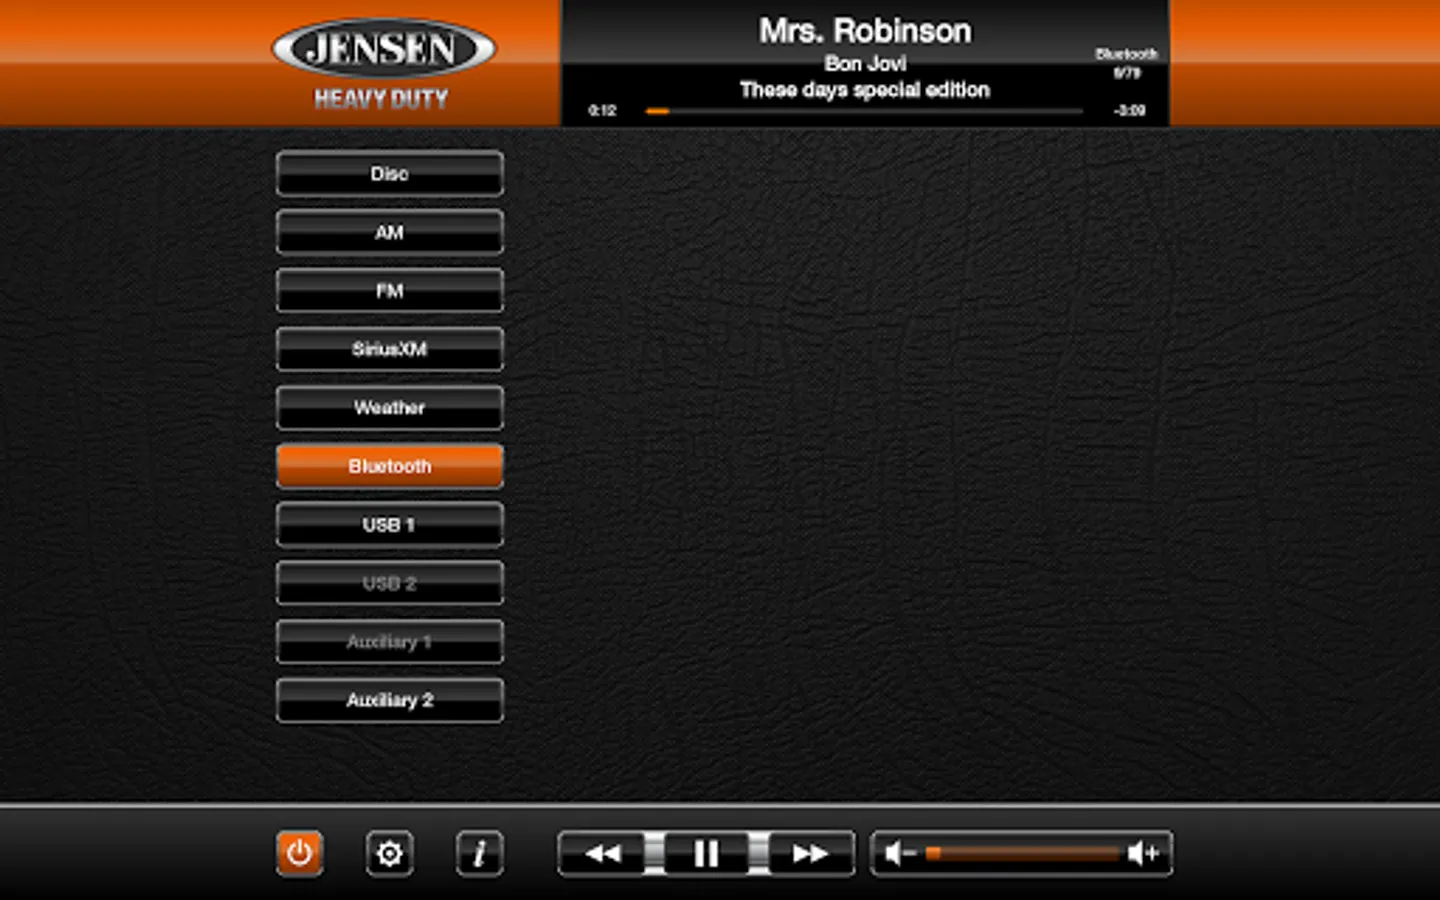Click album text These days special edition

pos(865,90)
